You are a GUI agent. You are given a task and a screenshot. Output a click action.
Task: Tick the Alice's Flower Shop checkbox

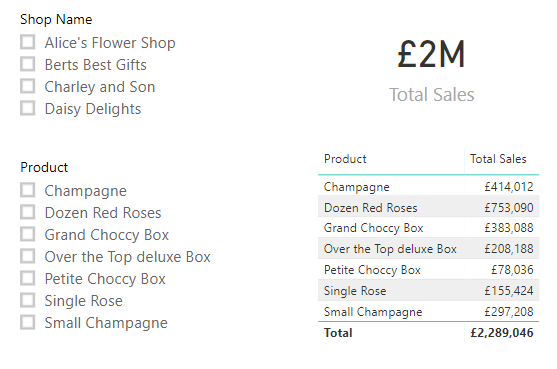27,42
